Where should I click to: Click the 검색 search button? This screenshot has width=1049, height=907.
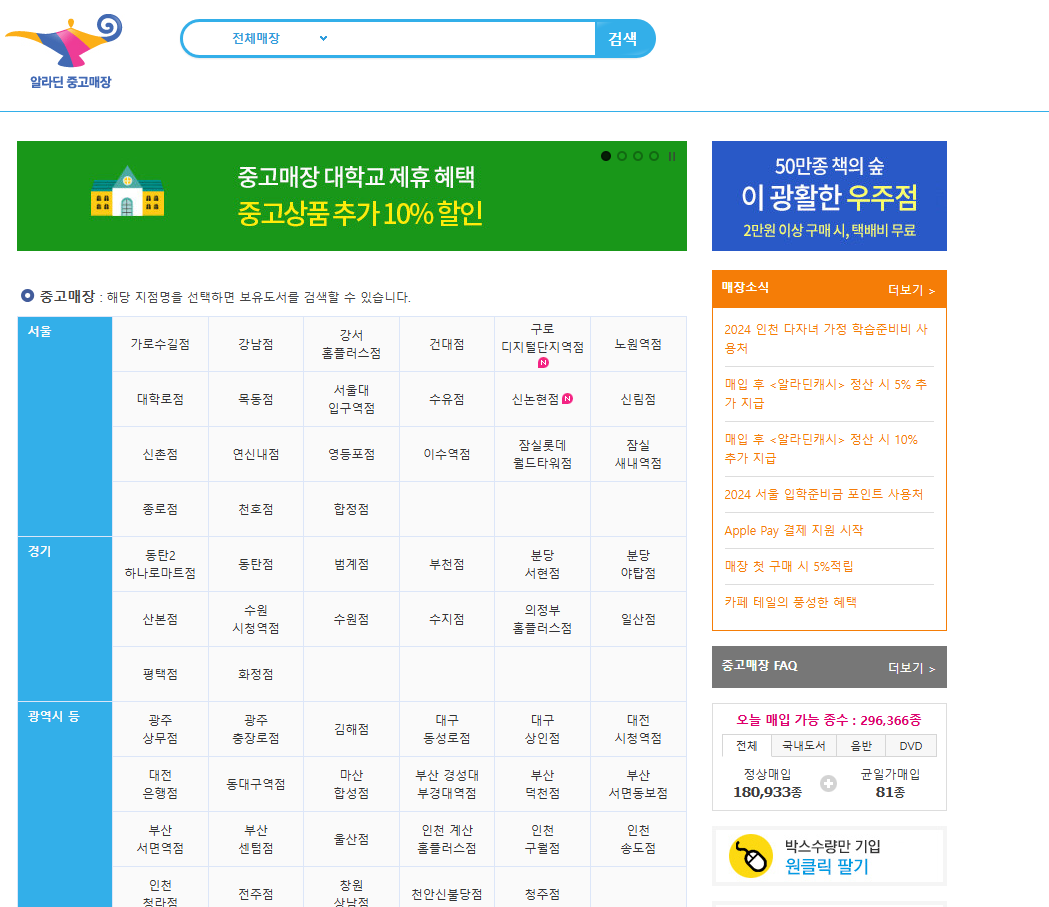(624, 38)
